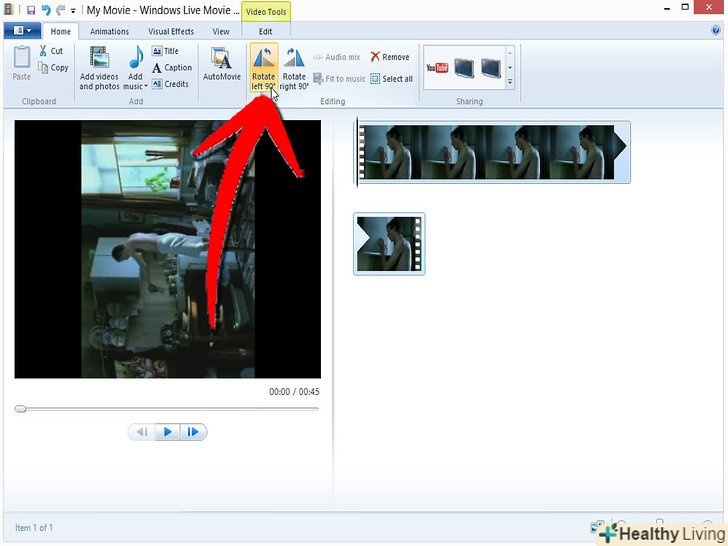The height and width of the screenshot is (546, 728).
Task: Rotate the video right 90°
Action: point(294,68)
